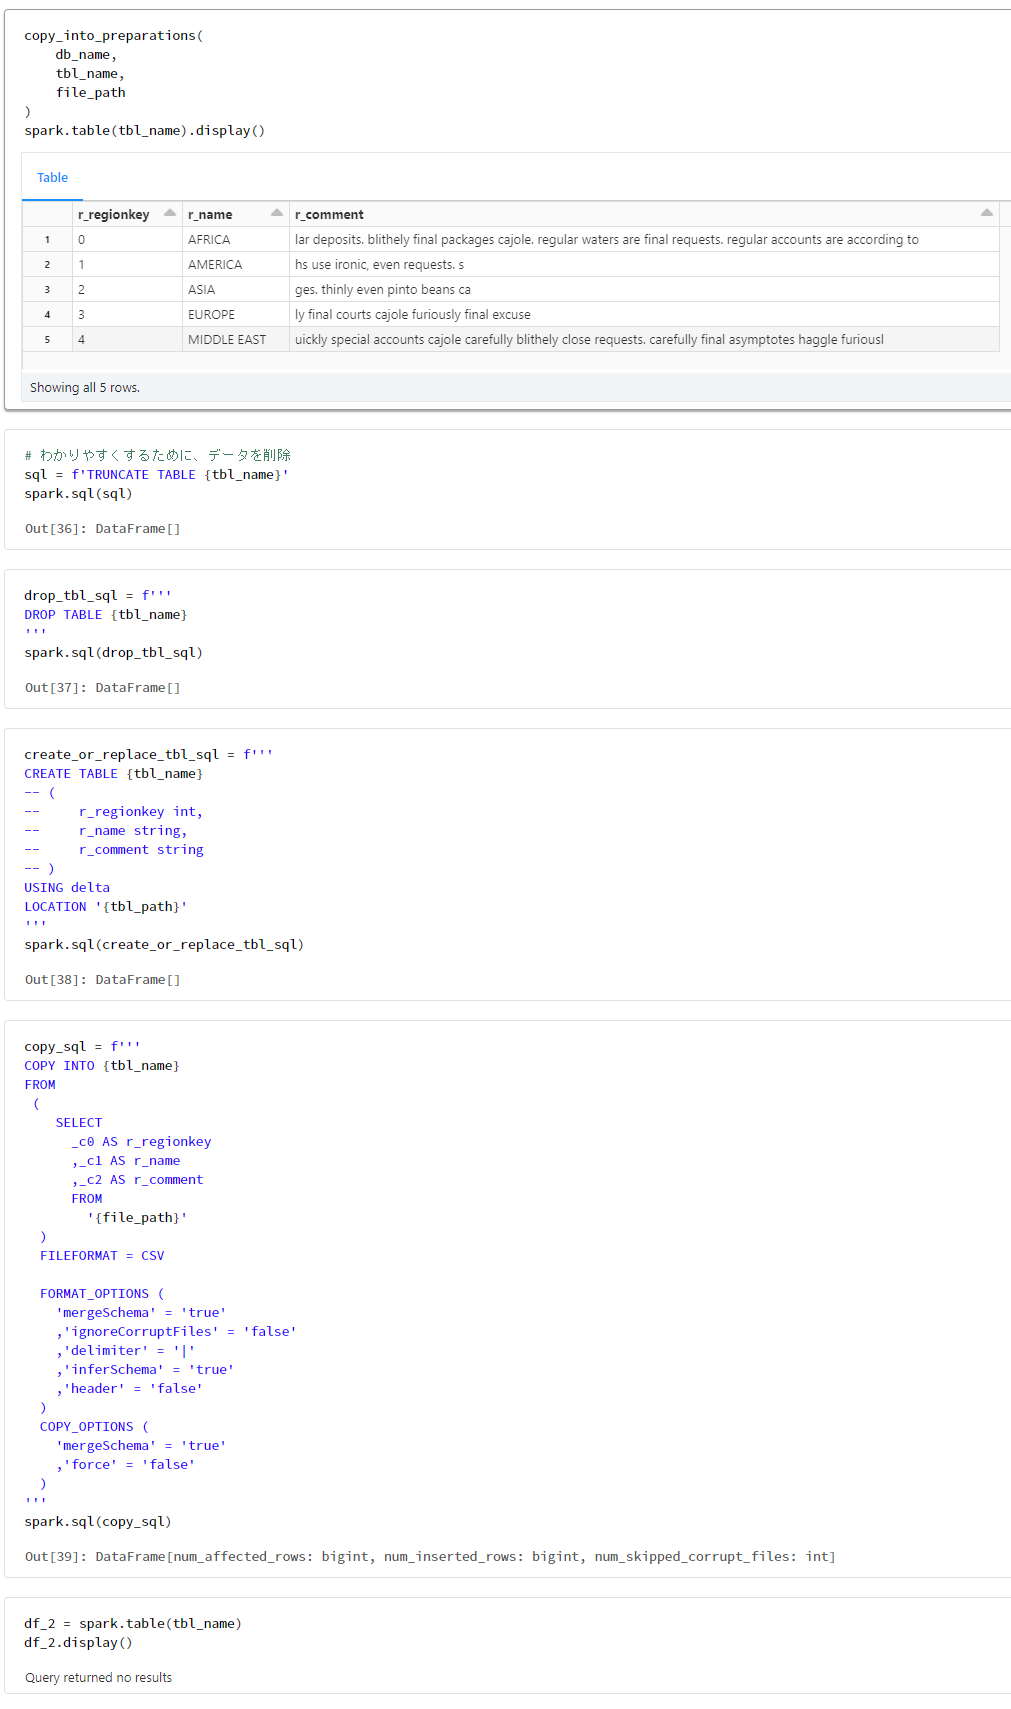This screenshot has height=1709, width=1011.
Task: Click the 'USING delta' code line
Action: pos(67,888)
